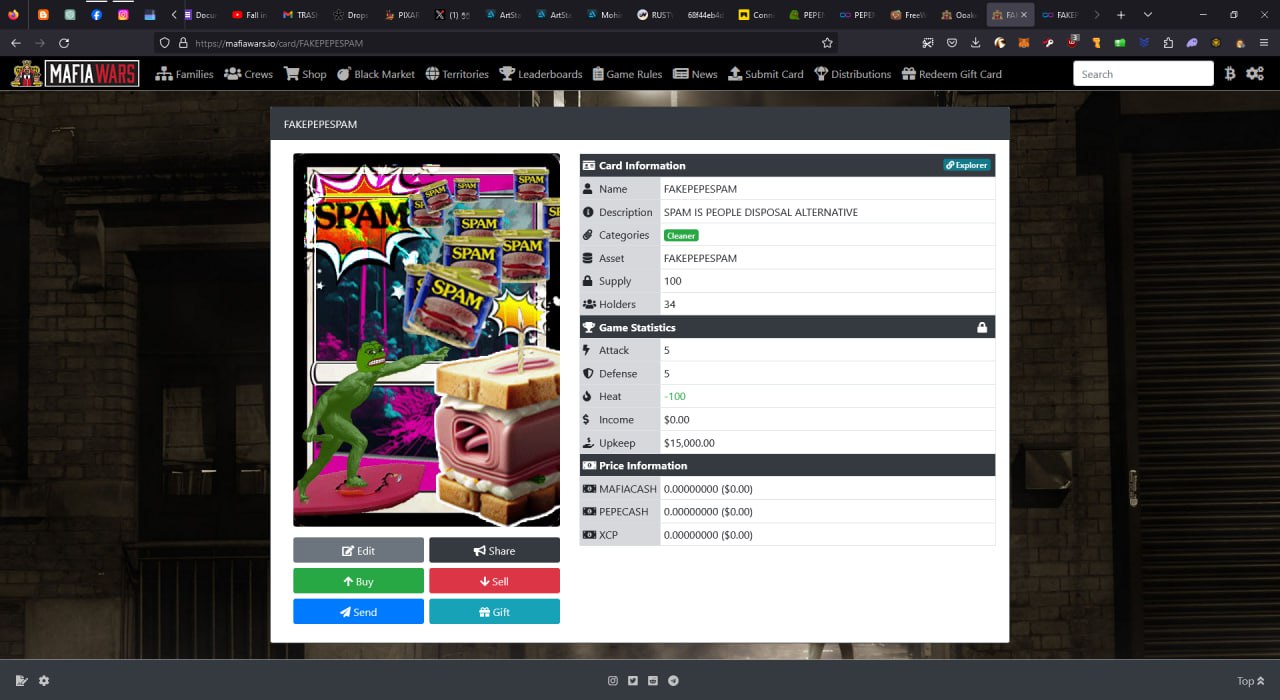Screen dimensions: 1280x700
Task: Bookmark this page with the star icon
Action: point(827,43)
